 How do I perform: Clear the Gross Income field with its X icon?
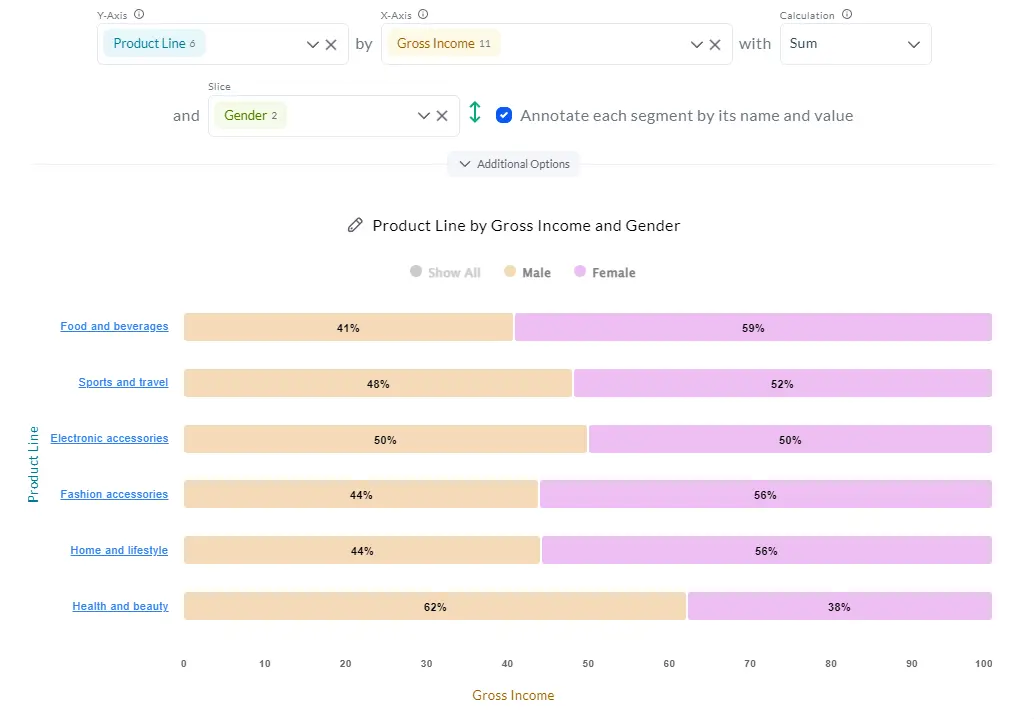click(x=716, y=44)
